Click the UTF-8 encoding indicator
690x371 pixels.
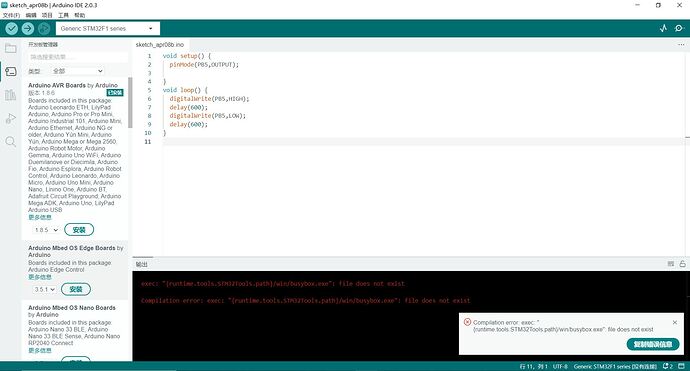click(x=560, y=366)
